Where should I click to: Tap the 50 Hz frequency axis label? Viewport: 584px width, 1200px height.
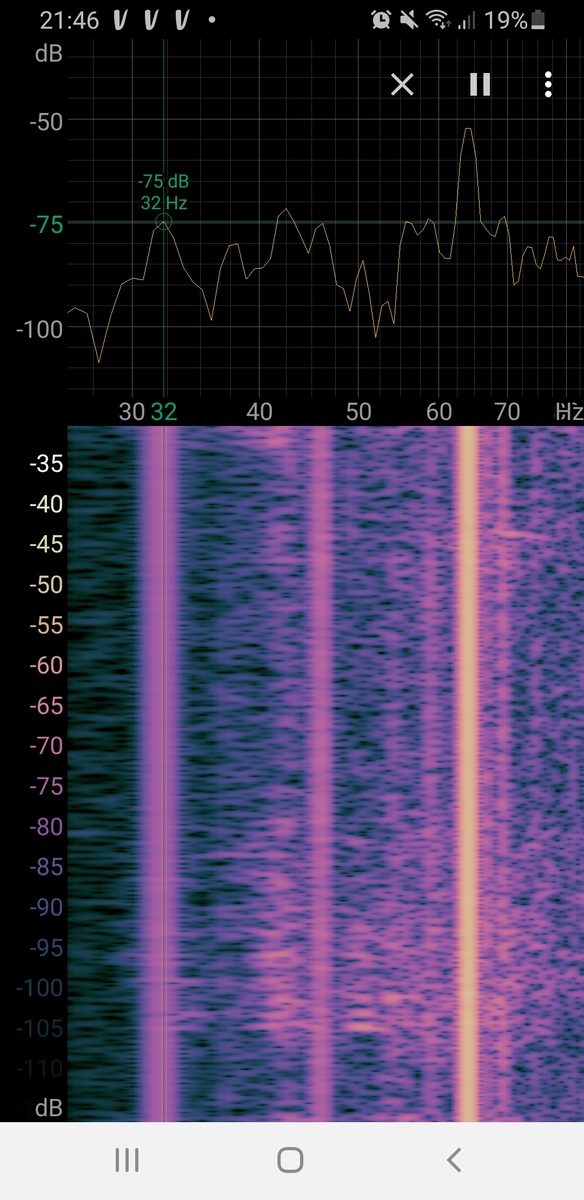pyautogui.click(x=358, y=411)
